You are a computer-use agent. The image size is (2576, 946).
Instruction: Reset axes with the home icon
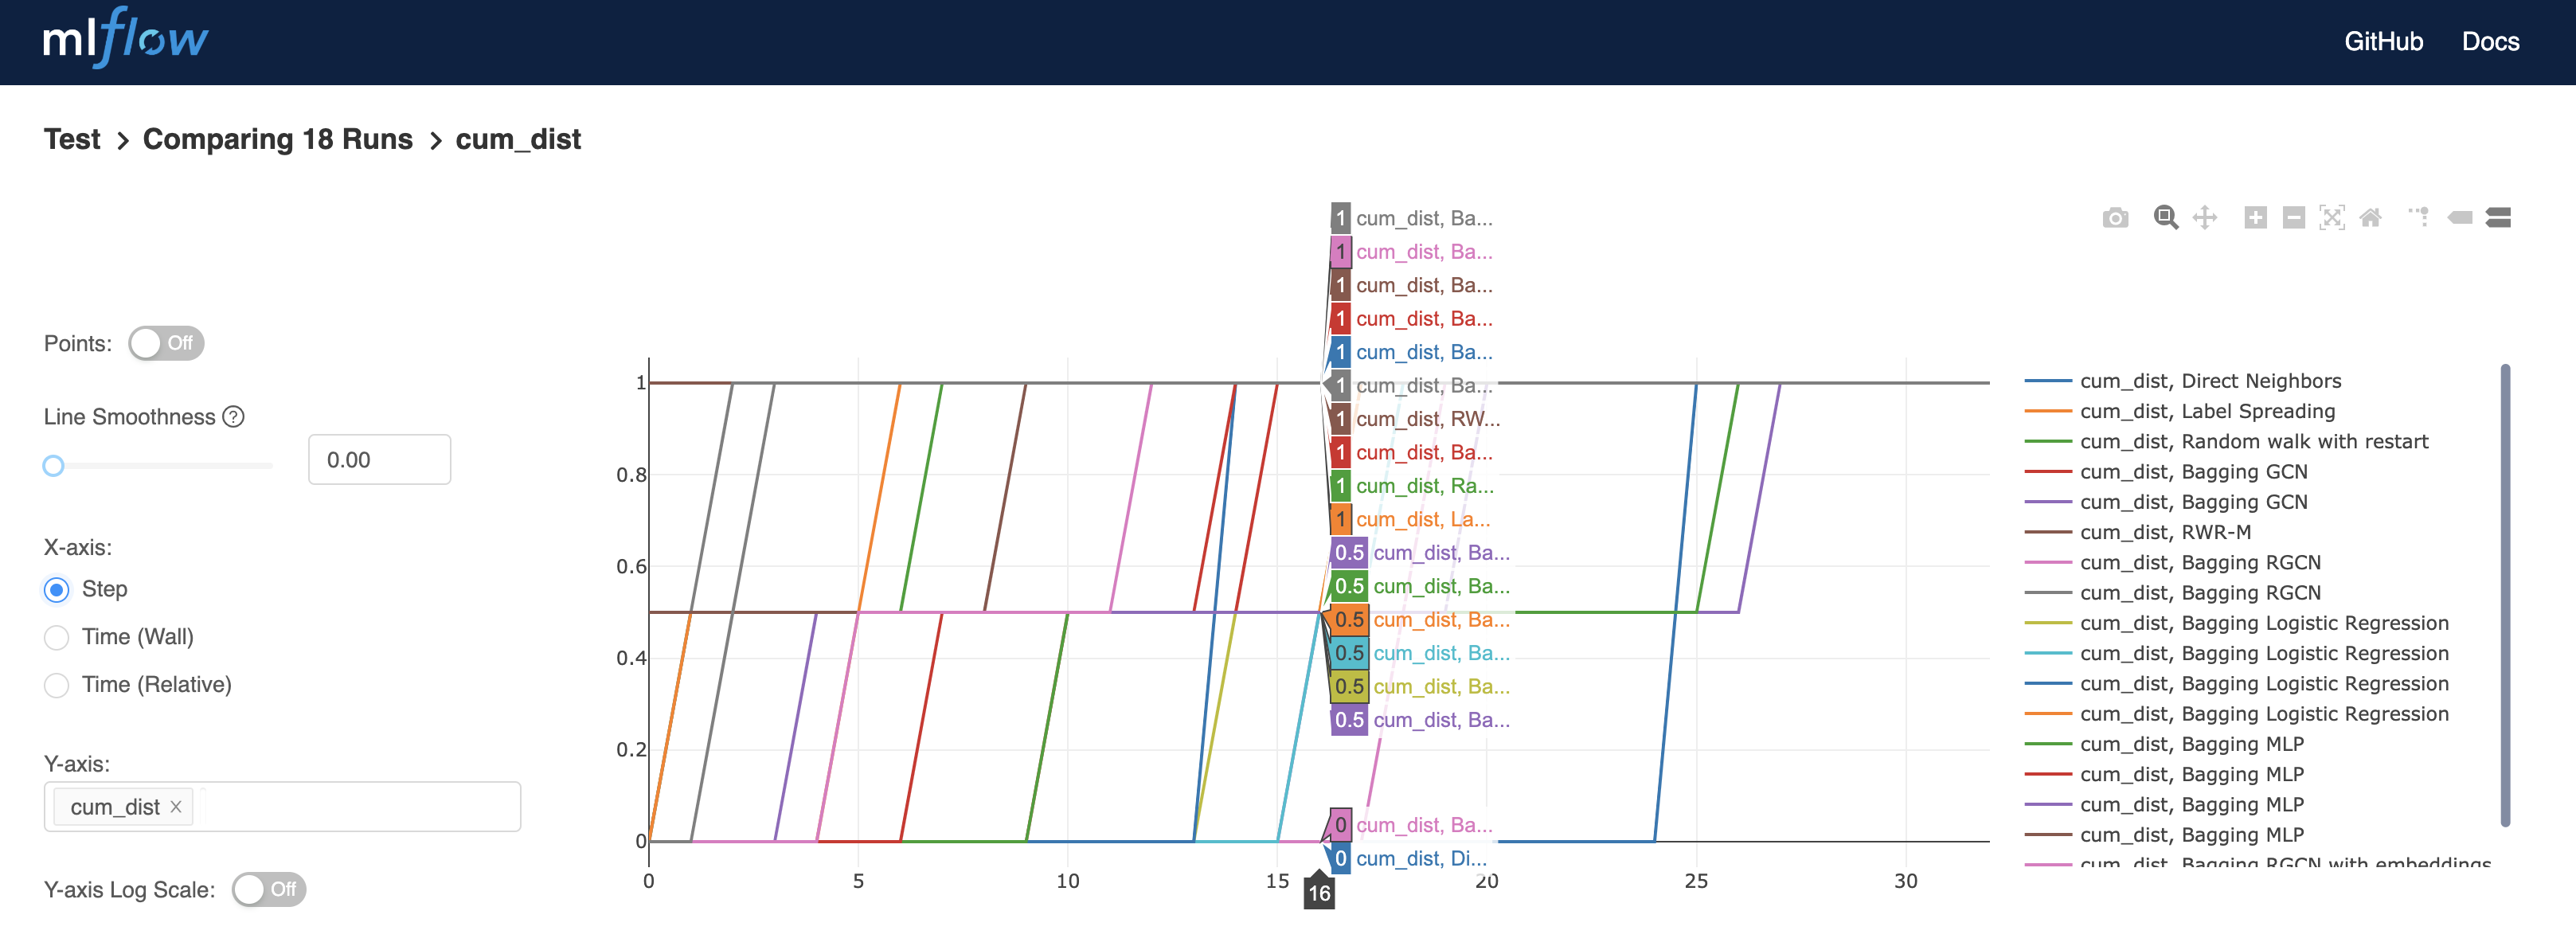[2370, 218]
